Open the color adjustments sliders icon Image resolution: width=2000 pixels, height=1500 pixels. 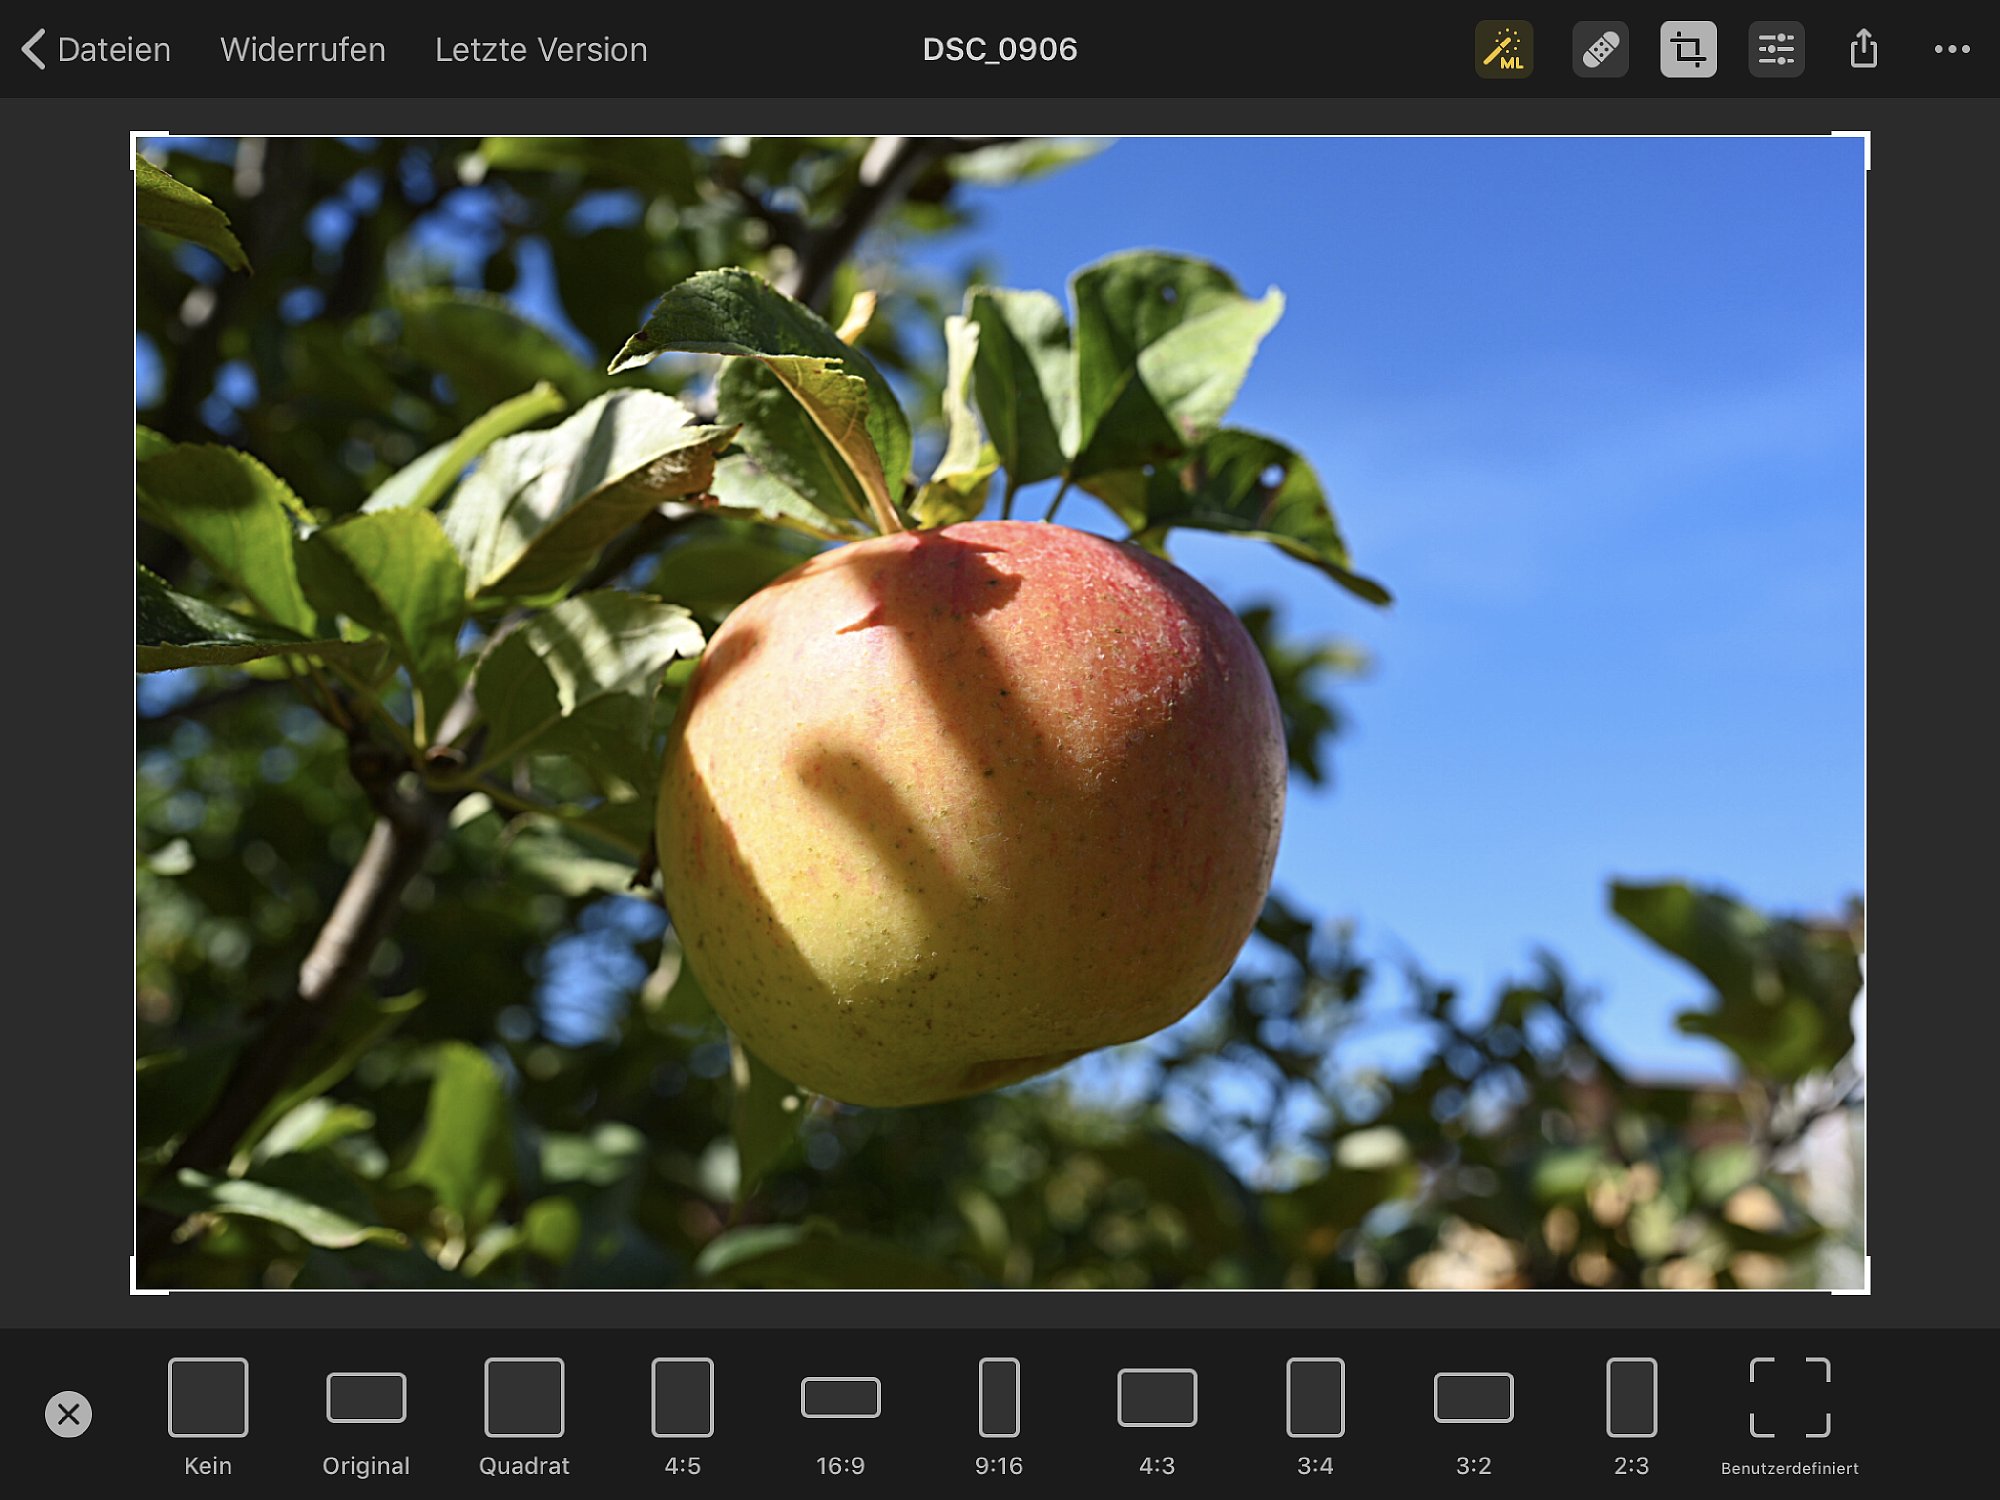(1776, 49)
